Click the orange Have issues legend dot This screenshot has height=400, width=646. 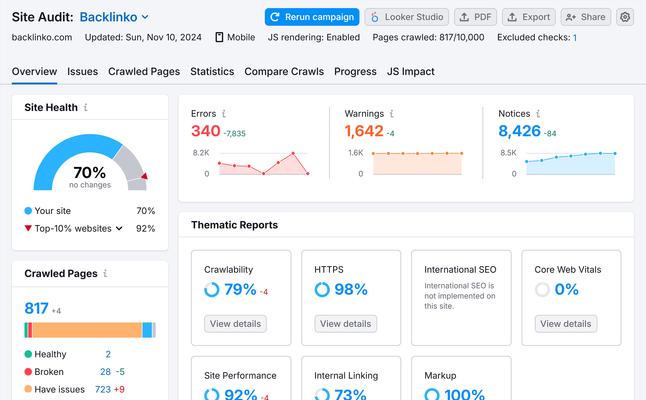(x=28, y=389)
